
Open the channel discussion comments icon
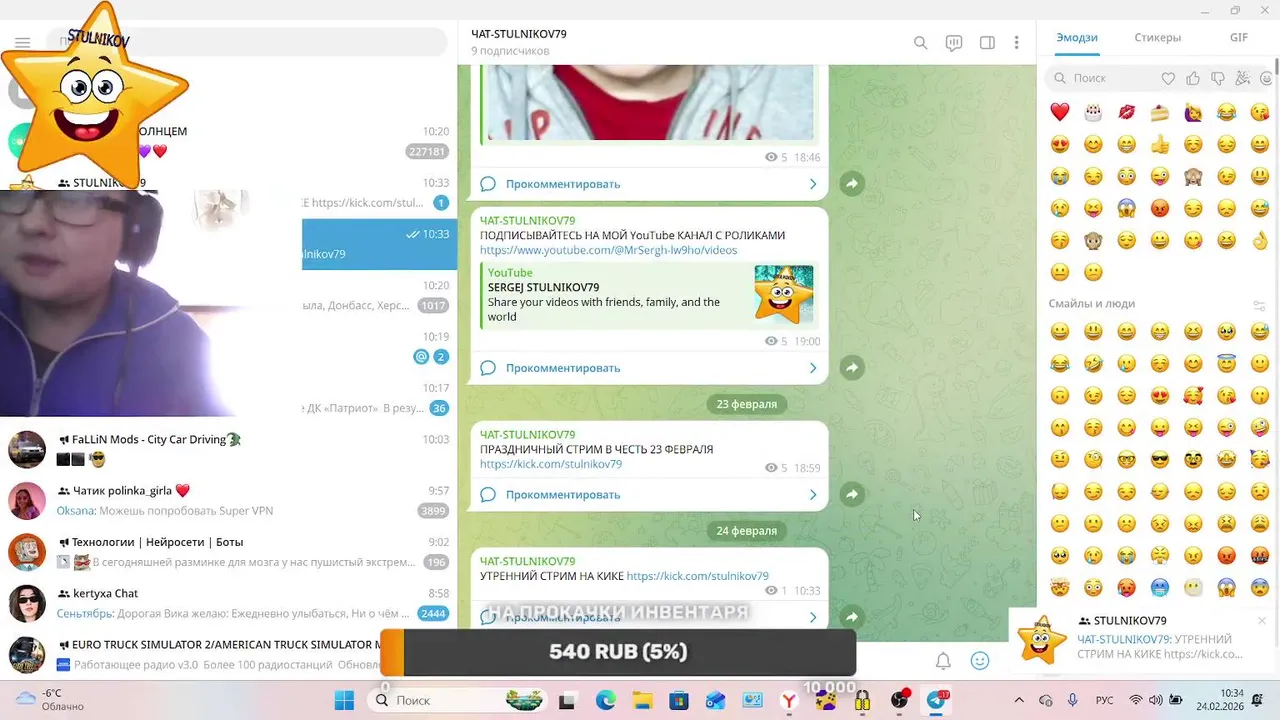954,43
